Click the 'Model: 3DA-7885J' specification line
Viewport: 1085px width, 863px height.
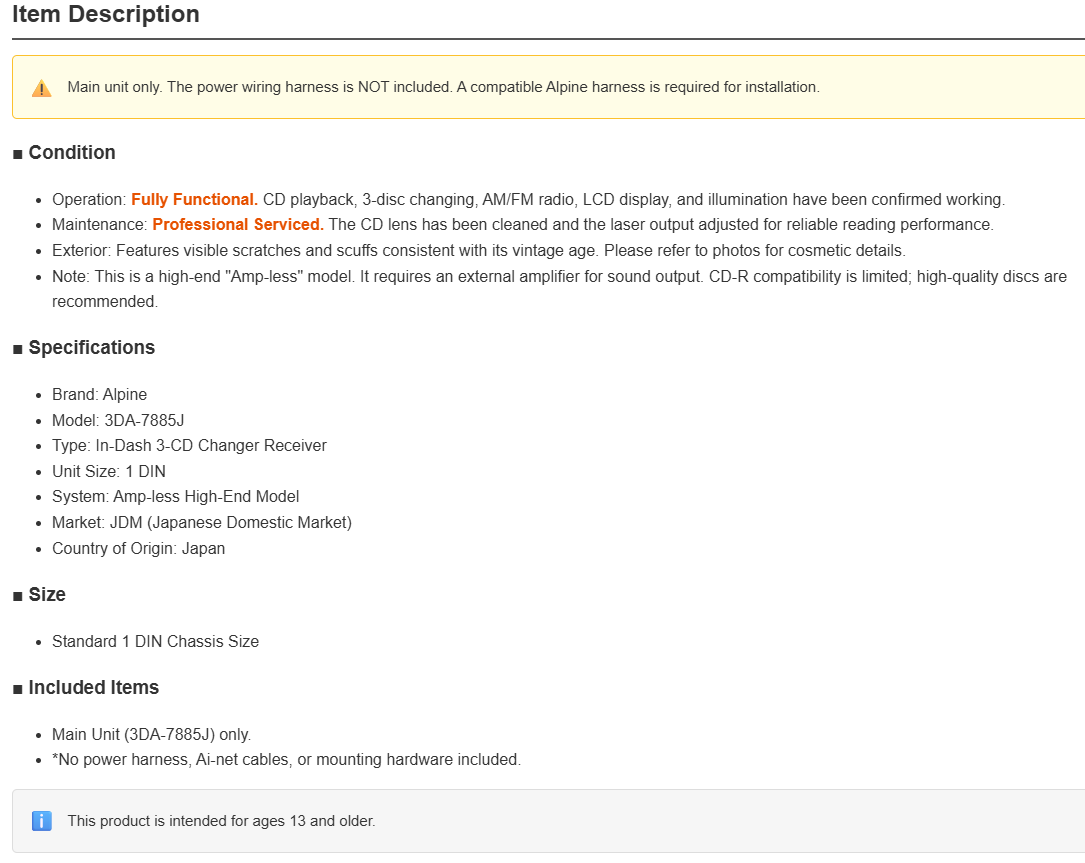(118, 420)
